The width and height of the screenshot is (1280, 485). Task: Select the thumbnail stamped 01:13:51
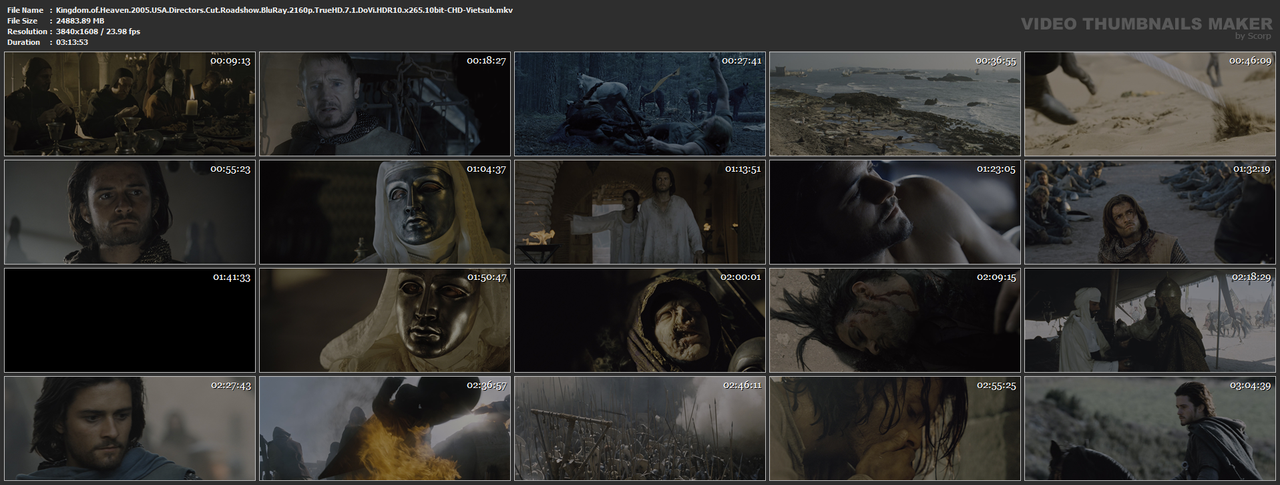640,212
